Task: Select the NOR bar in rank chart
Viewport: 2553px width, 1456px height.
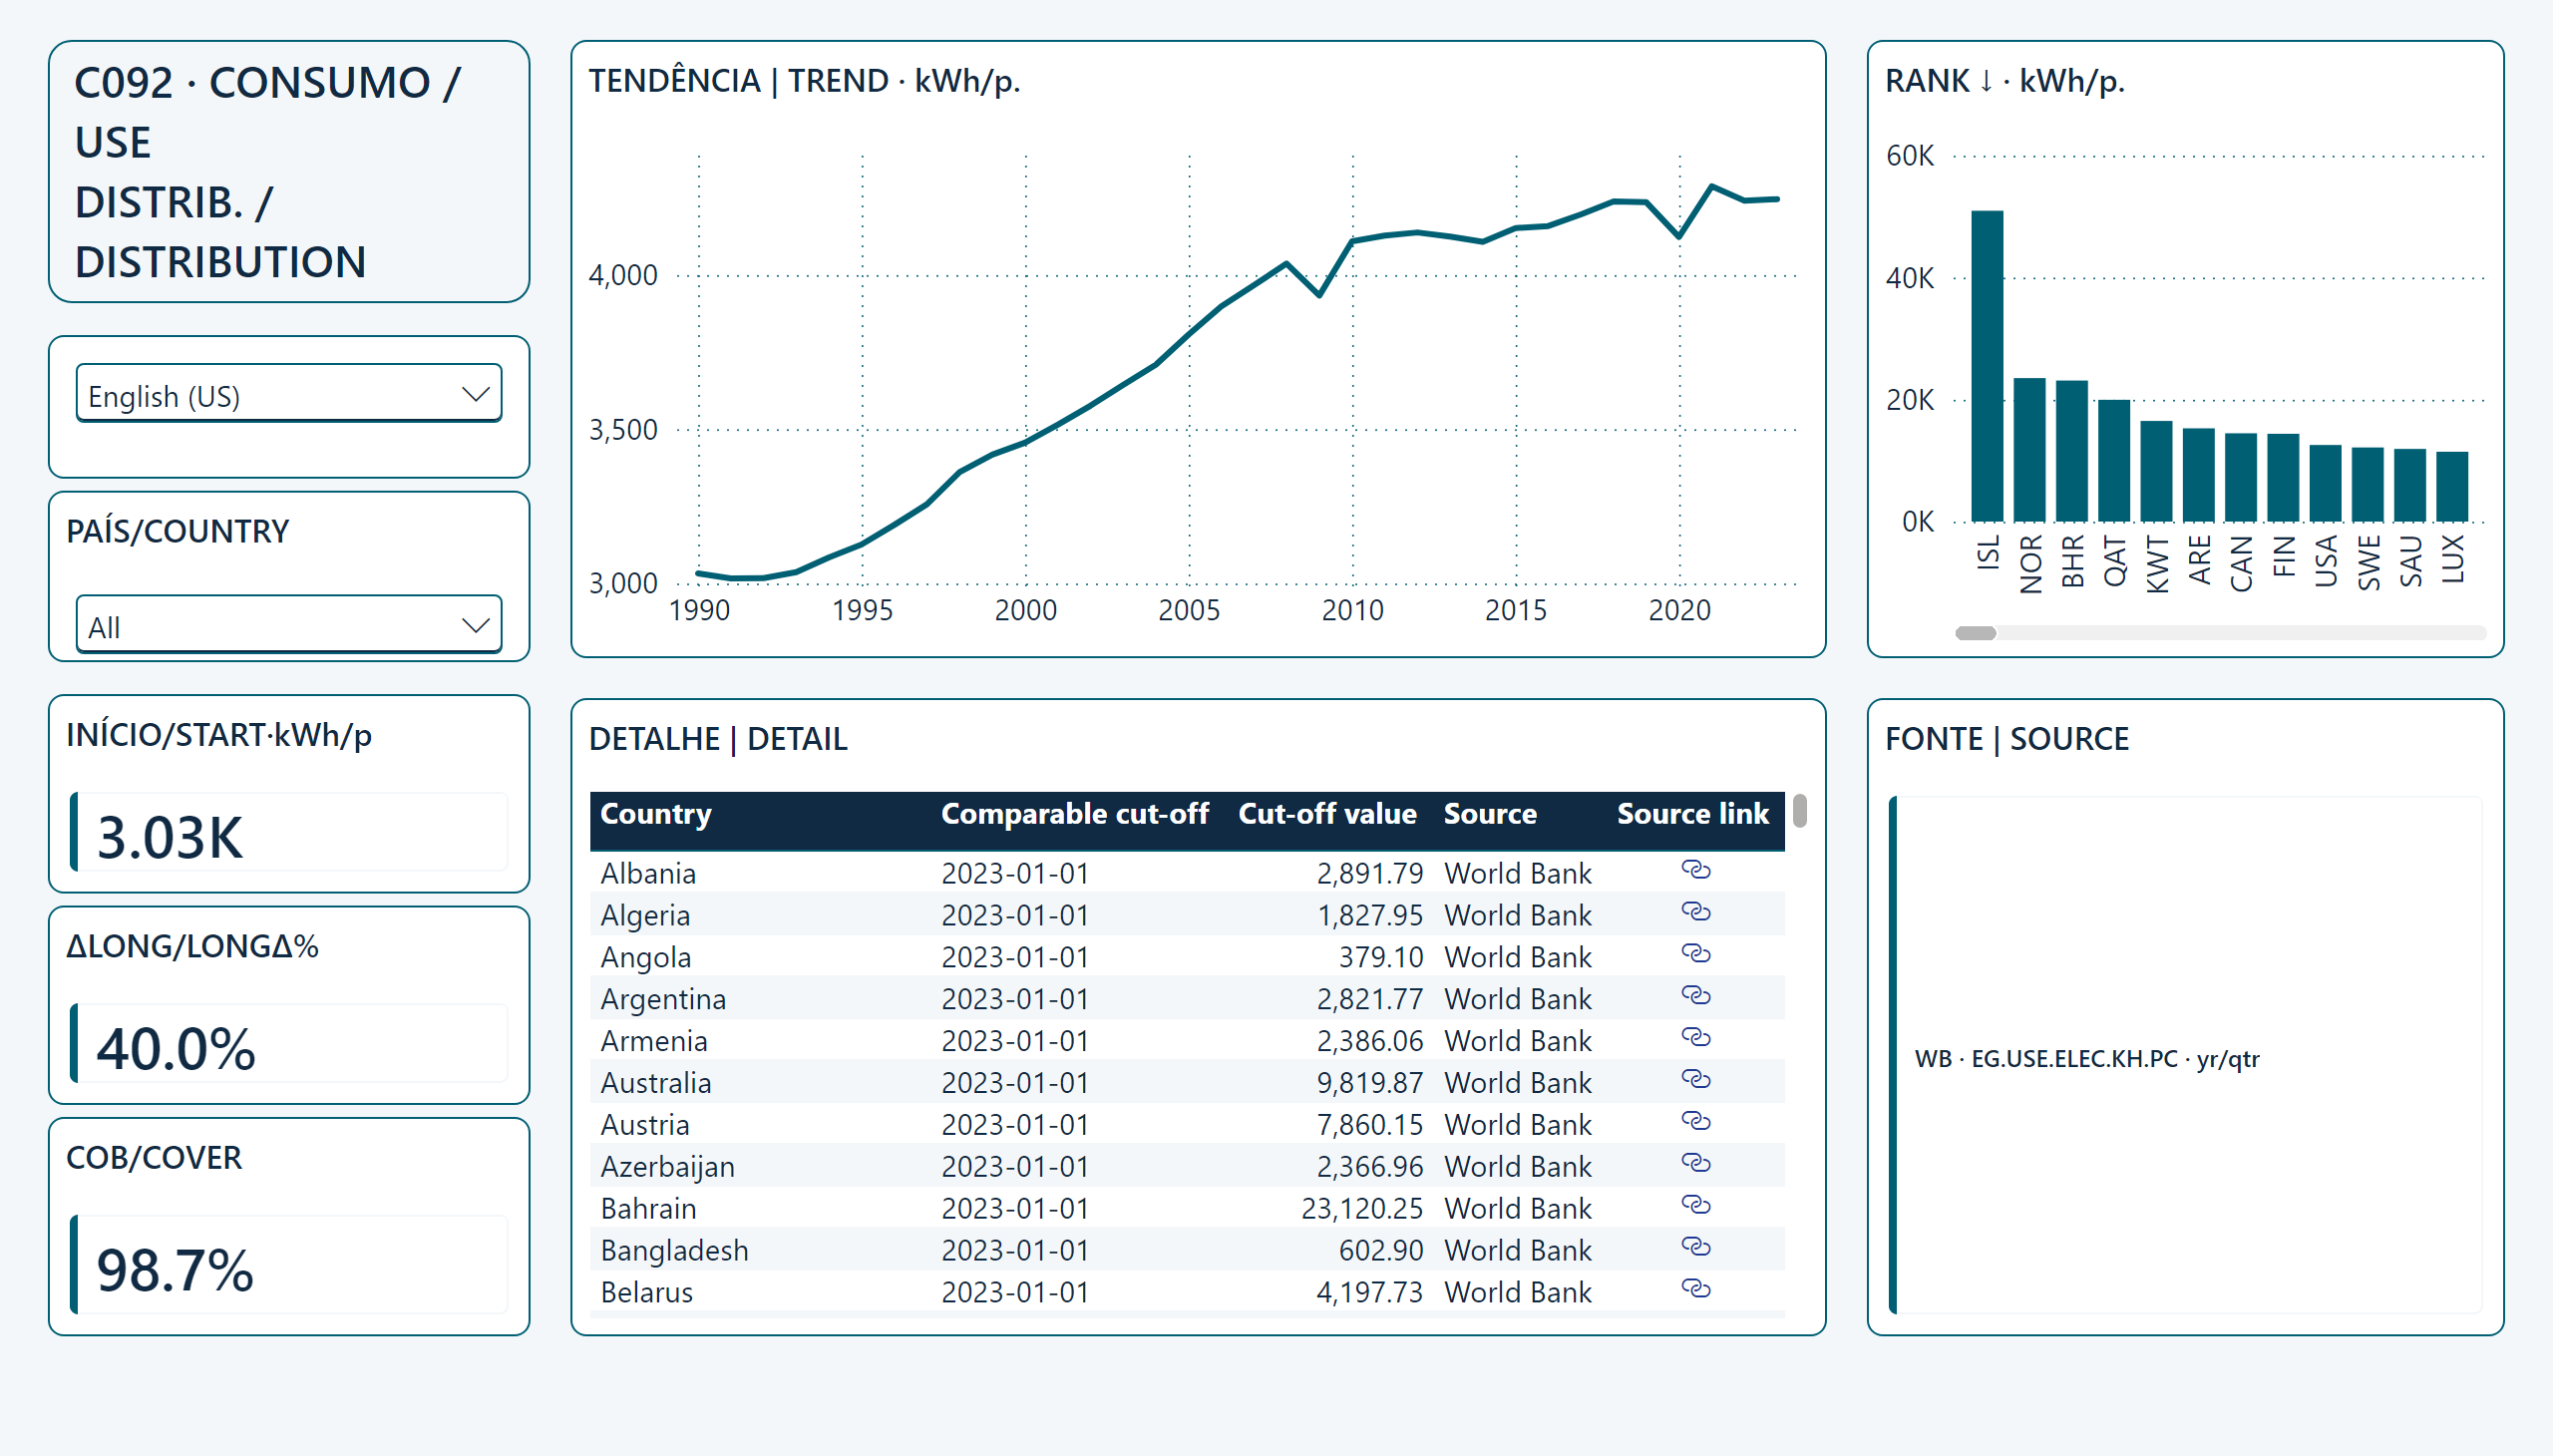Action: [2029, 450]
